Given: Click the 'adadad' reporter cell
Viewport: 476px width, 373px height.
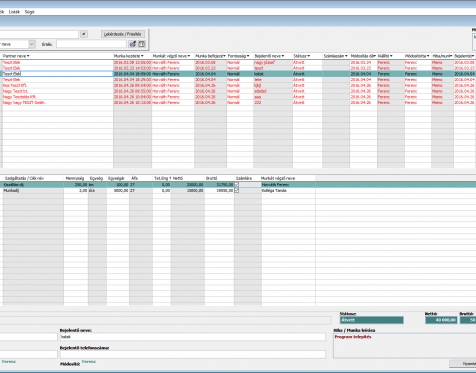Looking at the screenshot, I should (x=273, y=91).
